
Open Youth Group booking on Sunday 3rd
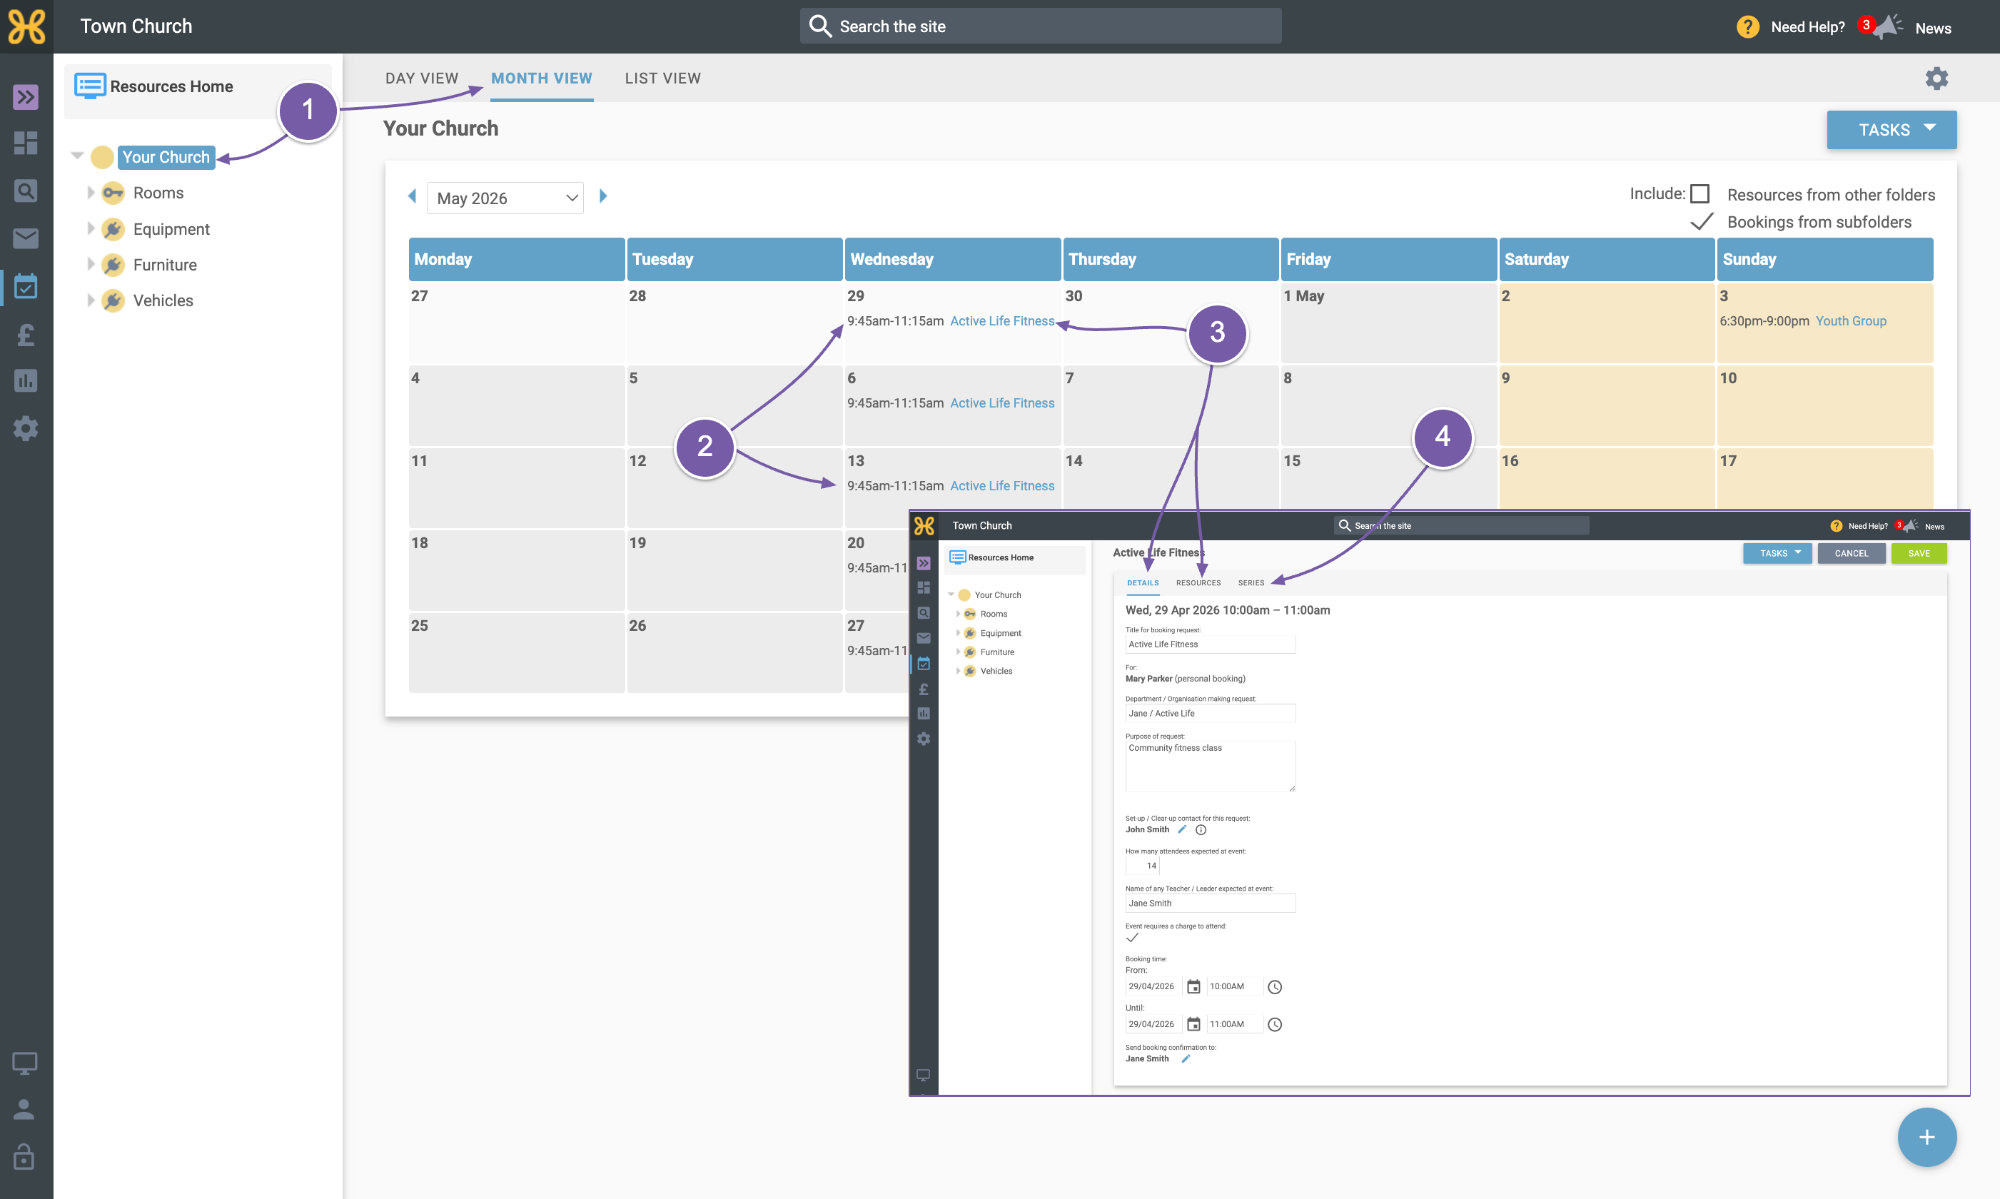1851,321
